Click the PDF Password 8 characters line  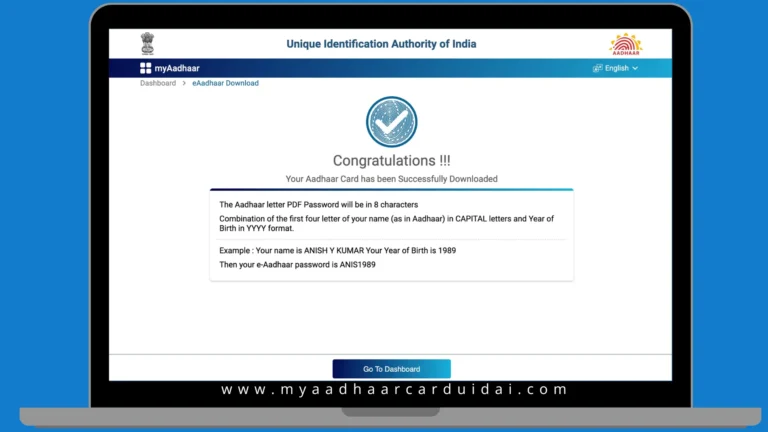(x=318, y=205)
